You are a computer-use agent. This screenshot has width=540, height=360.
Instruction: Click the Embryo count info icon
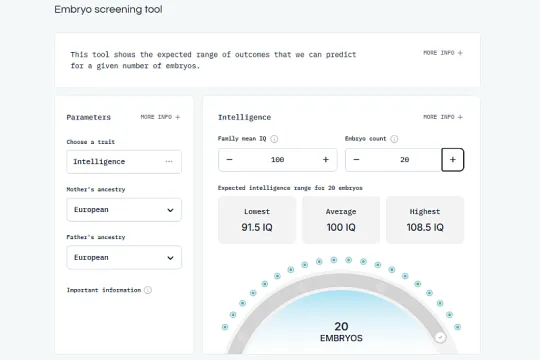394,139
